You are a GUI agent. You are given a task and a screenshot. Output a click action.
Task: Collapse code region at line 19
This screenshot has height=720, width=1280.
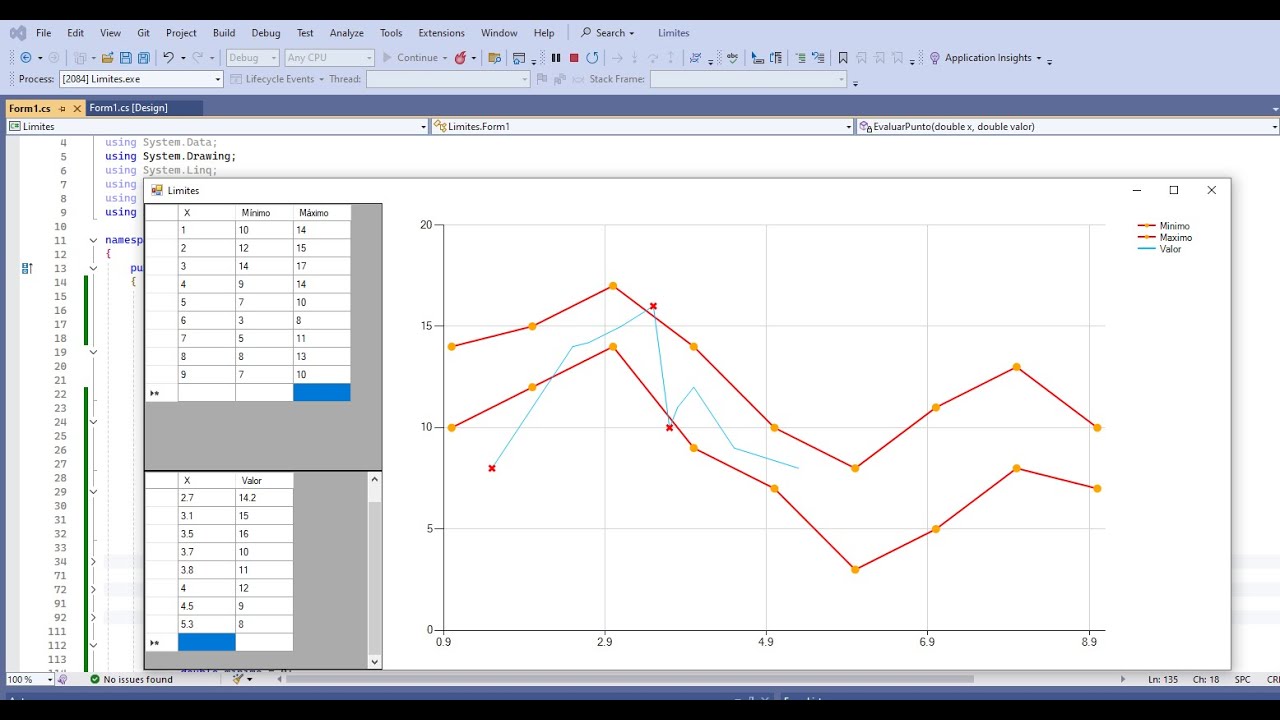[94, 352]
